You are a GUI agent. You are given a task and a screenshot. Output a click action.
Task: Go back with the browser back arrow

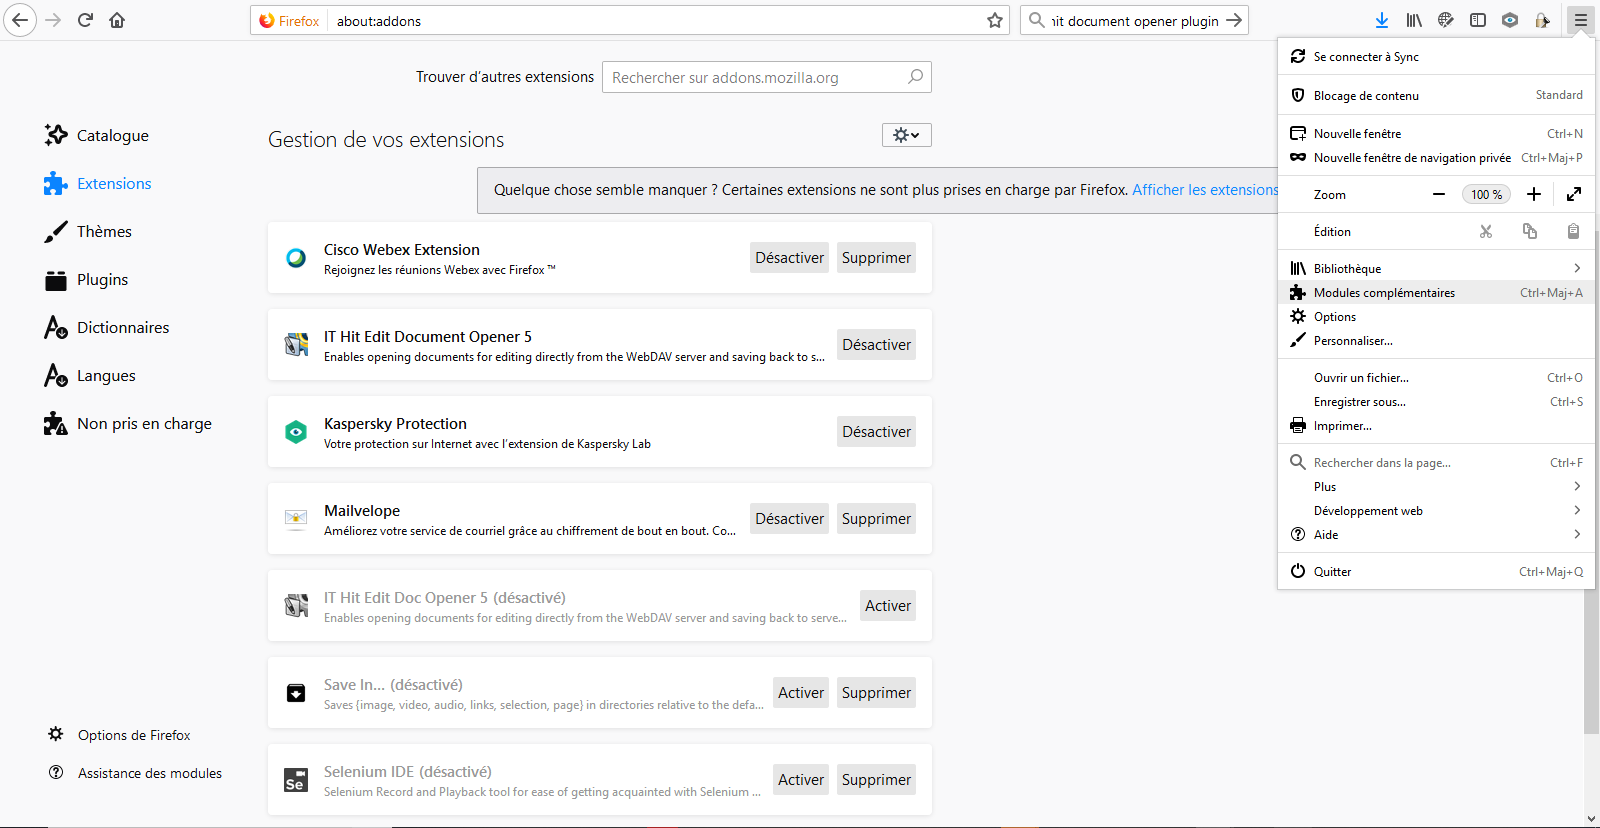pyautogui.click(x=20, y=20)
